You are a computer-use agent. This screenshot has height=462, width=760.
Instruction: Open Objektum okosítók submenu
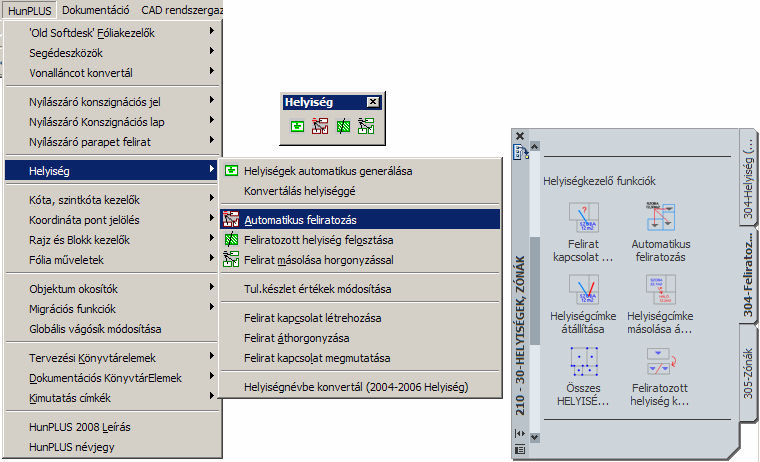[111, 289]
